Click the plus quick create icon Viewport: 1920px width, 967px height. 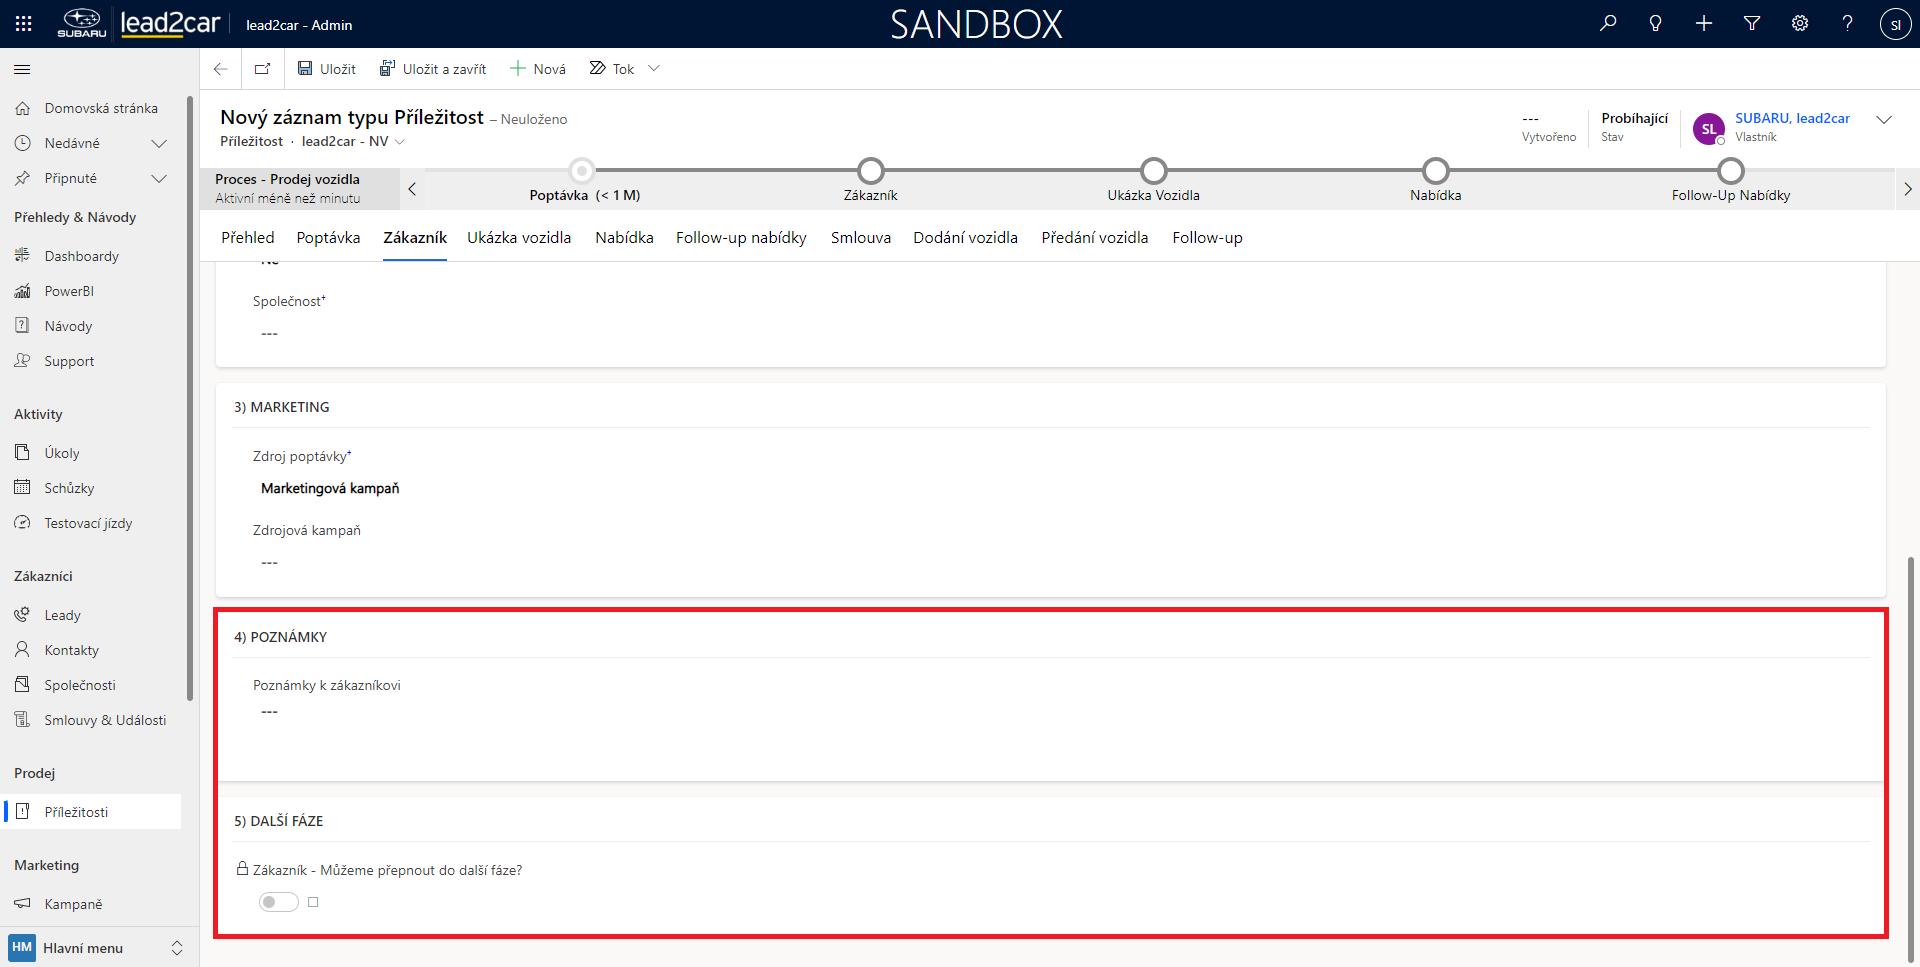(1704, 24)
